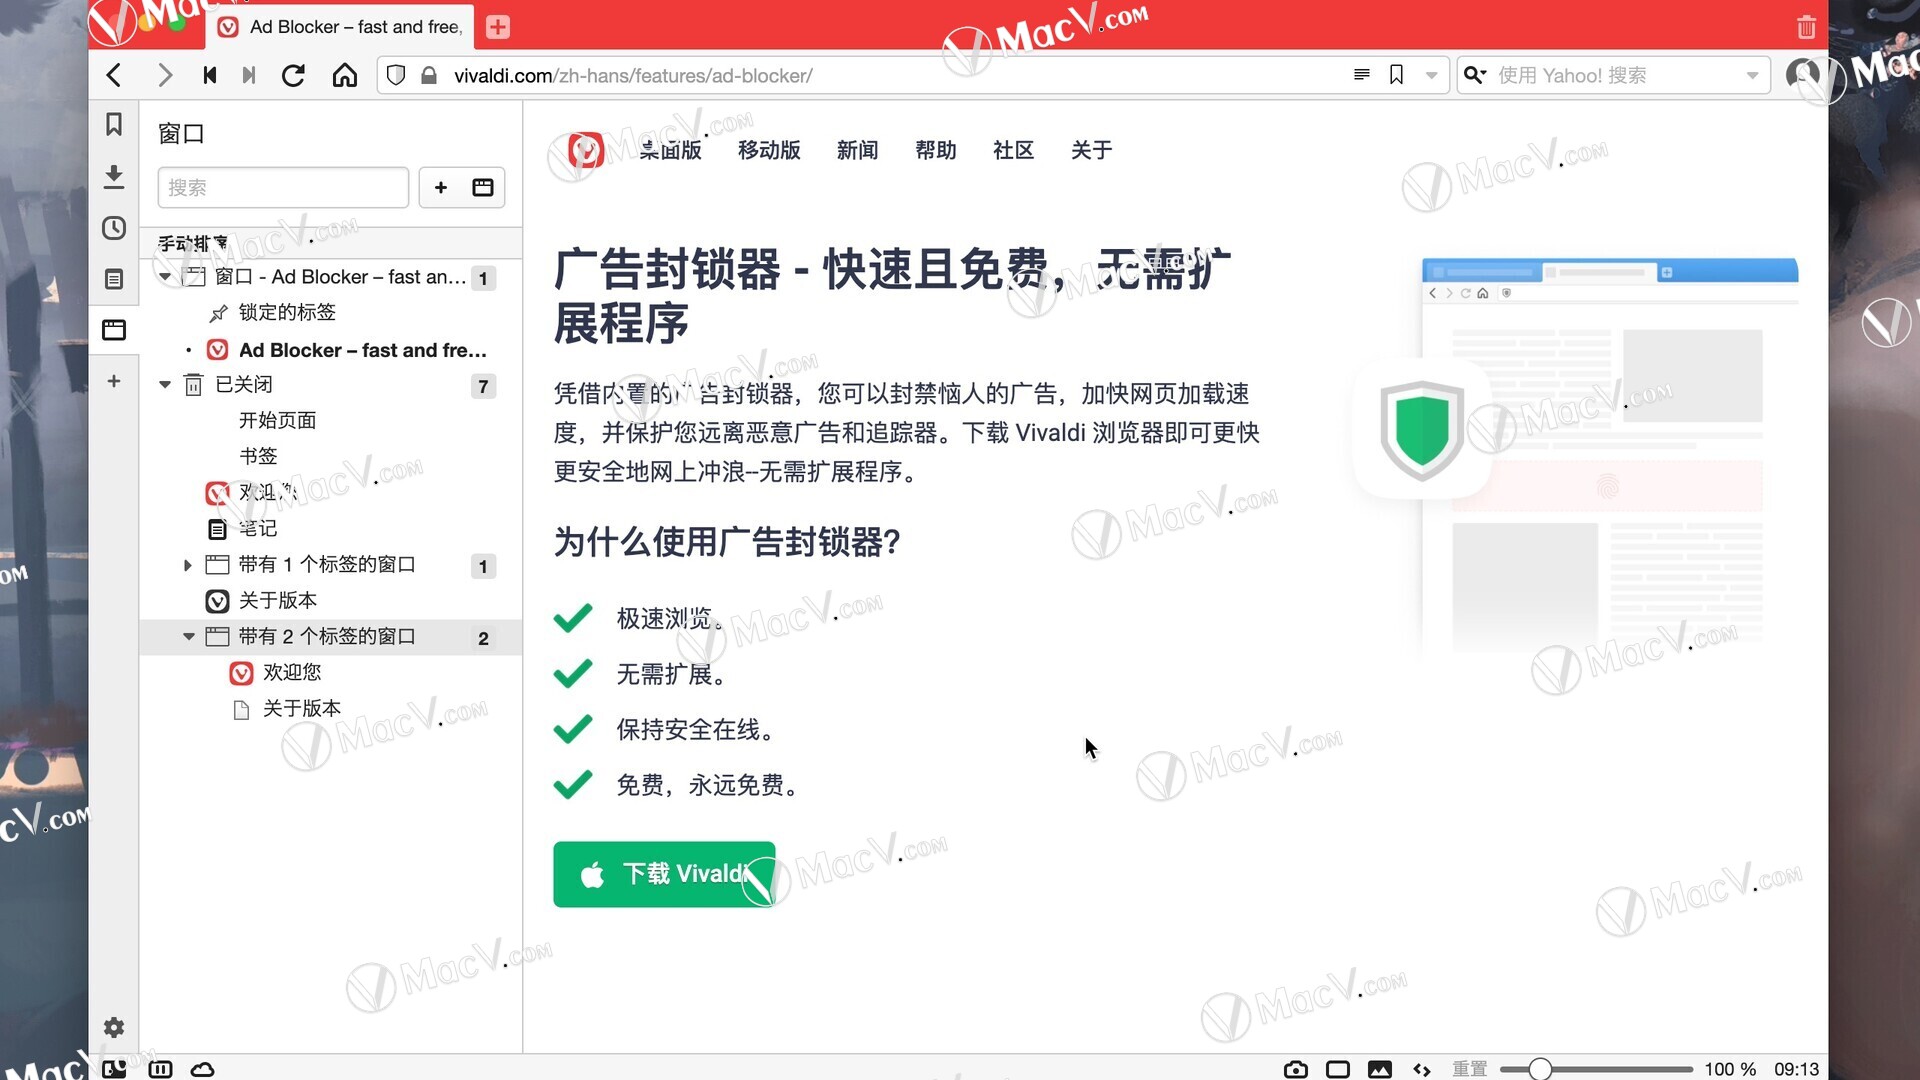The image size is (1920, 1080).
Task: Select the Window panel icon
Action: [114, 330]
